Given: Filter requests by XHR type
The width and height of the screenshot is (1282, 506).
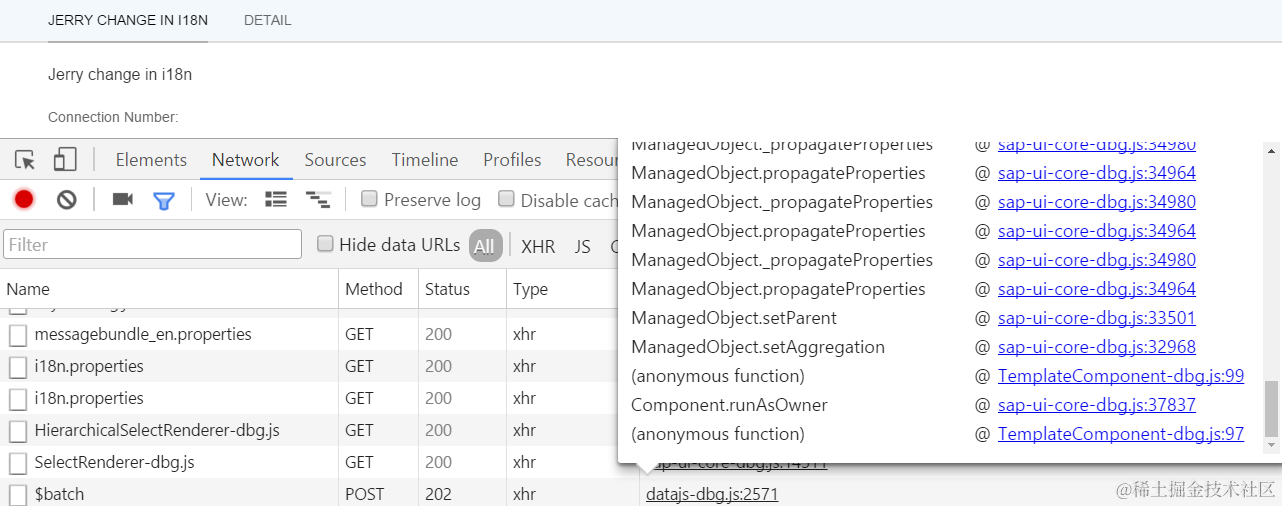Looking at the screenshot, I should [538, 246].
